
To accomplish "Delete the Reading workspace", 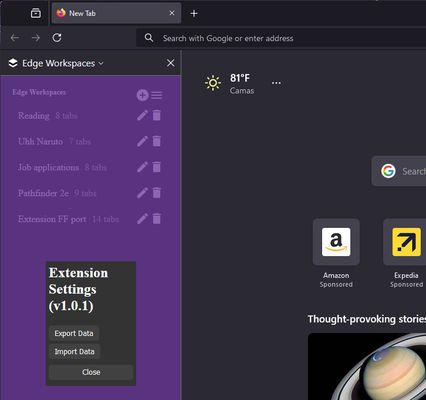I will point(156,115).
